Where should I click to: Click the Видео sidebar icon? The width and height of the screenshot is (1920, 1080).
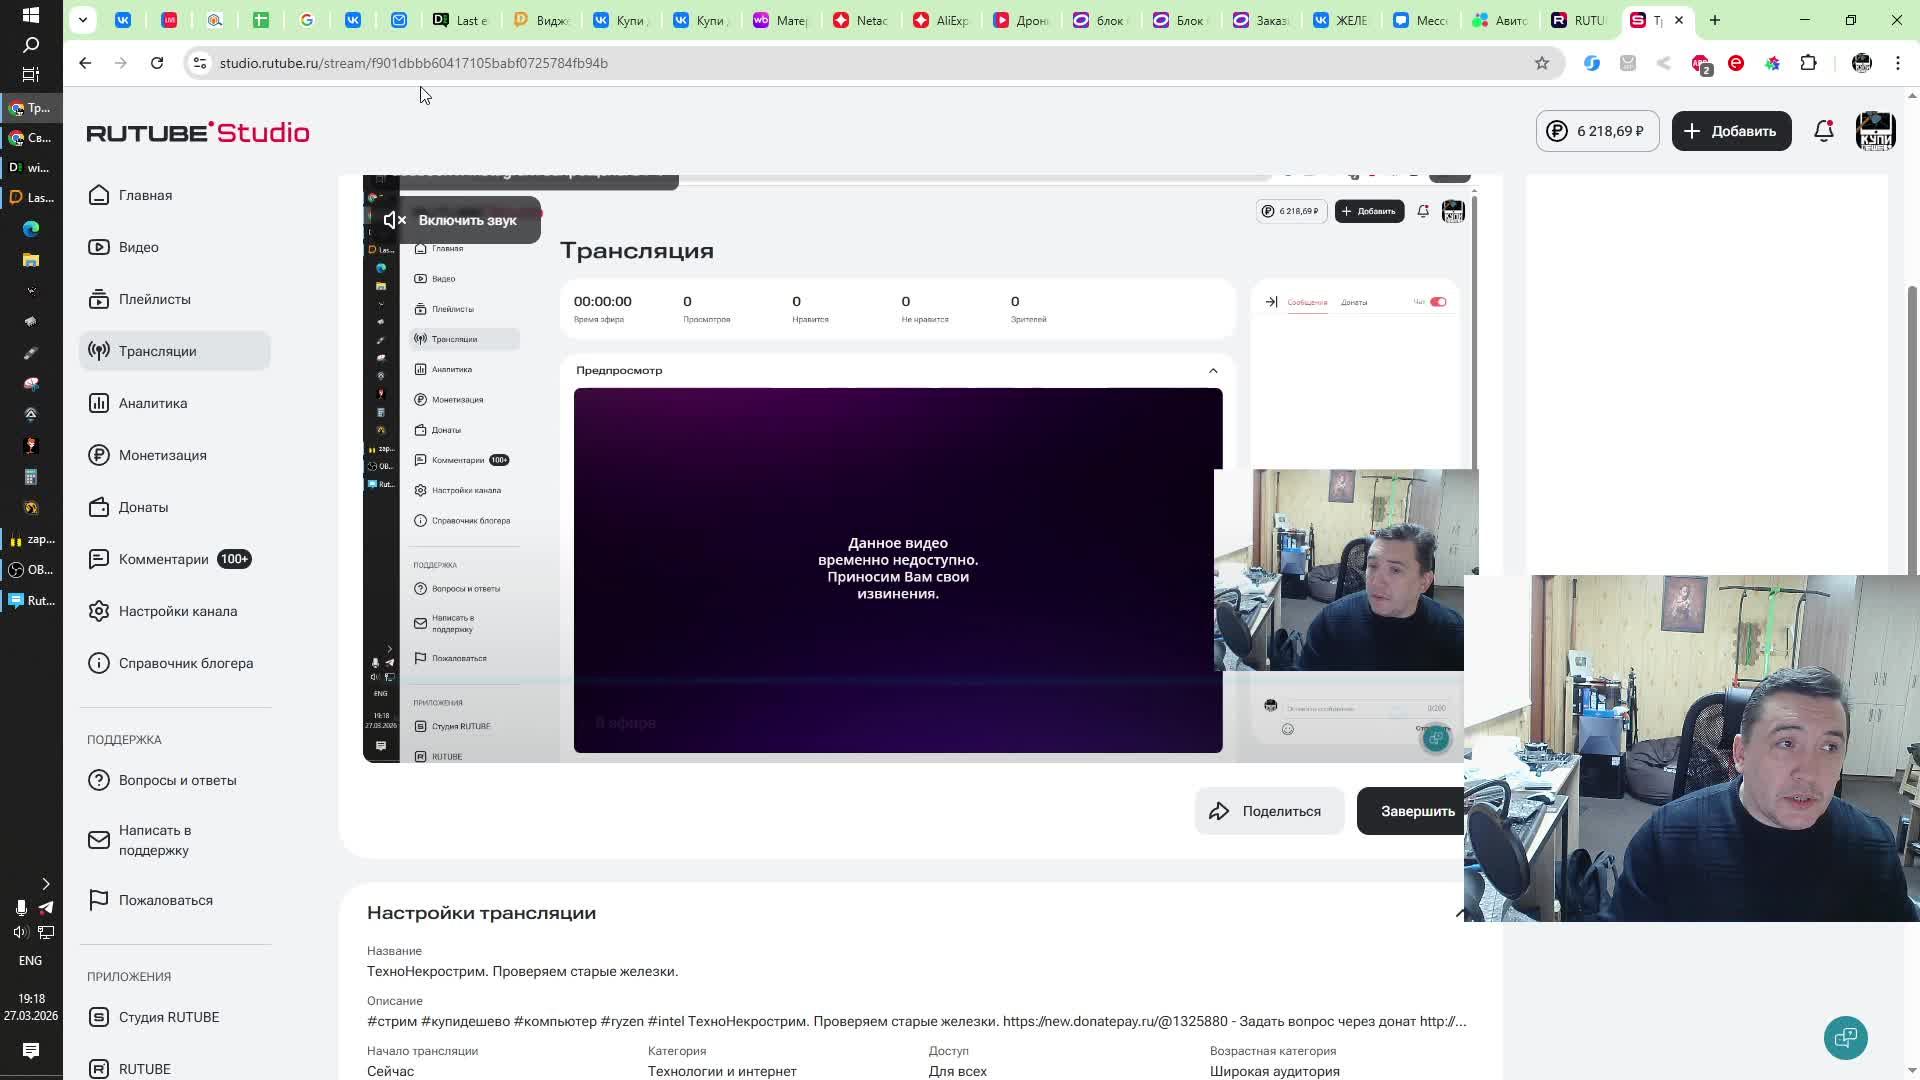[99, 247]
